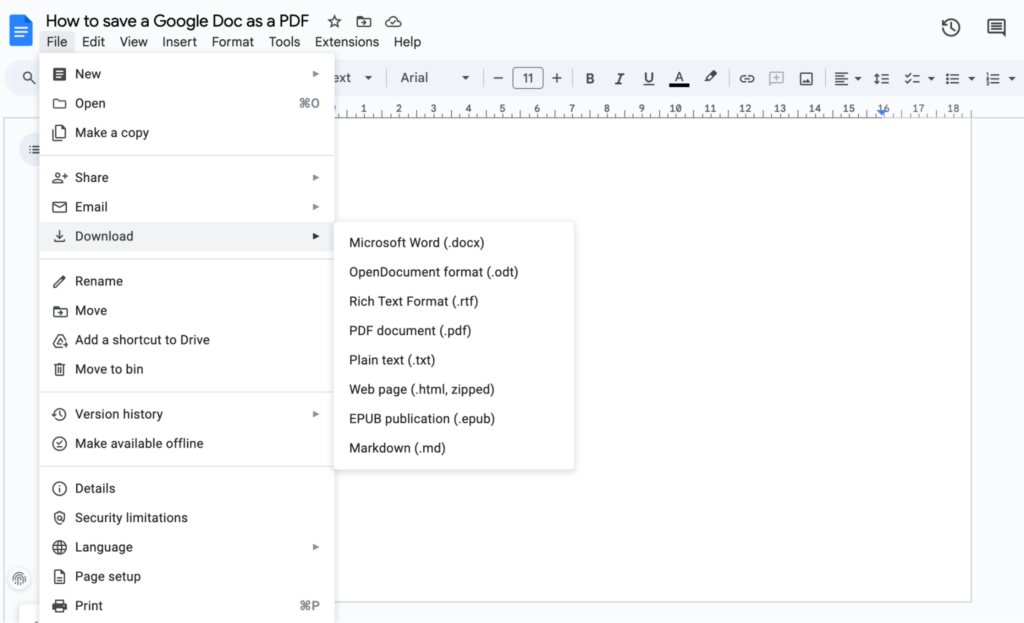Expand the New submenu
Viewport: 1024px width, 623px height.
(x=187, y=74)
